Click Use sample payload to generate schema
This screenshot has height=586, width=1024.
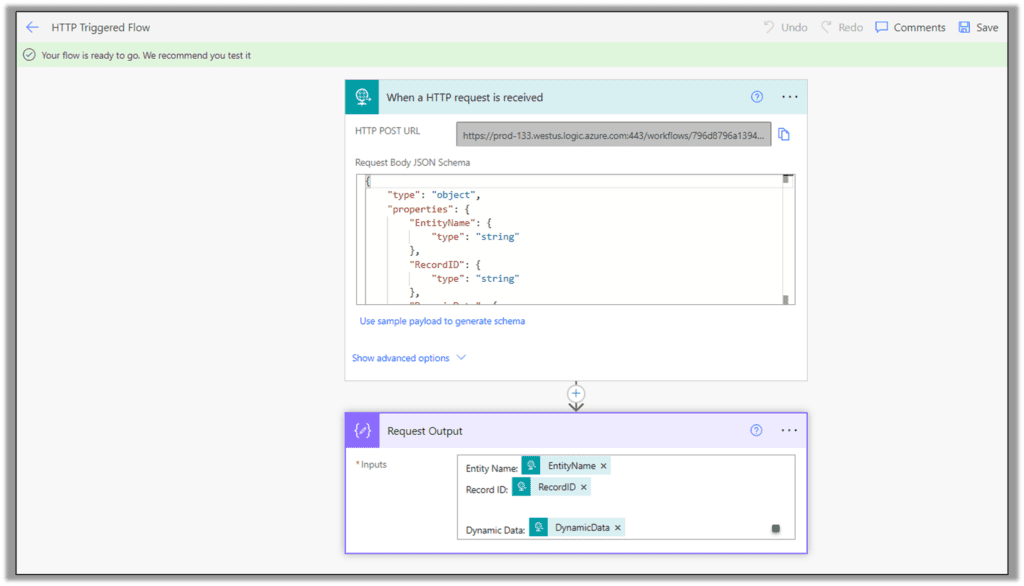click(442, 320)
